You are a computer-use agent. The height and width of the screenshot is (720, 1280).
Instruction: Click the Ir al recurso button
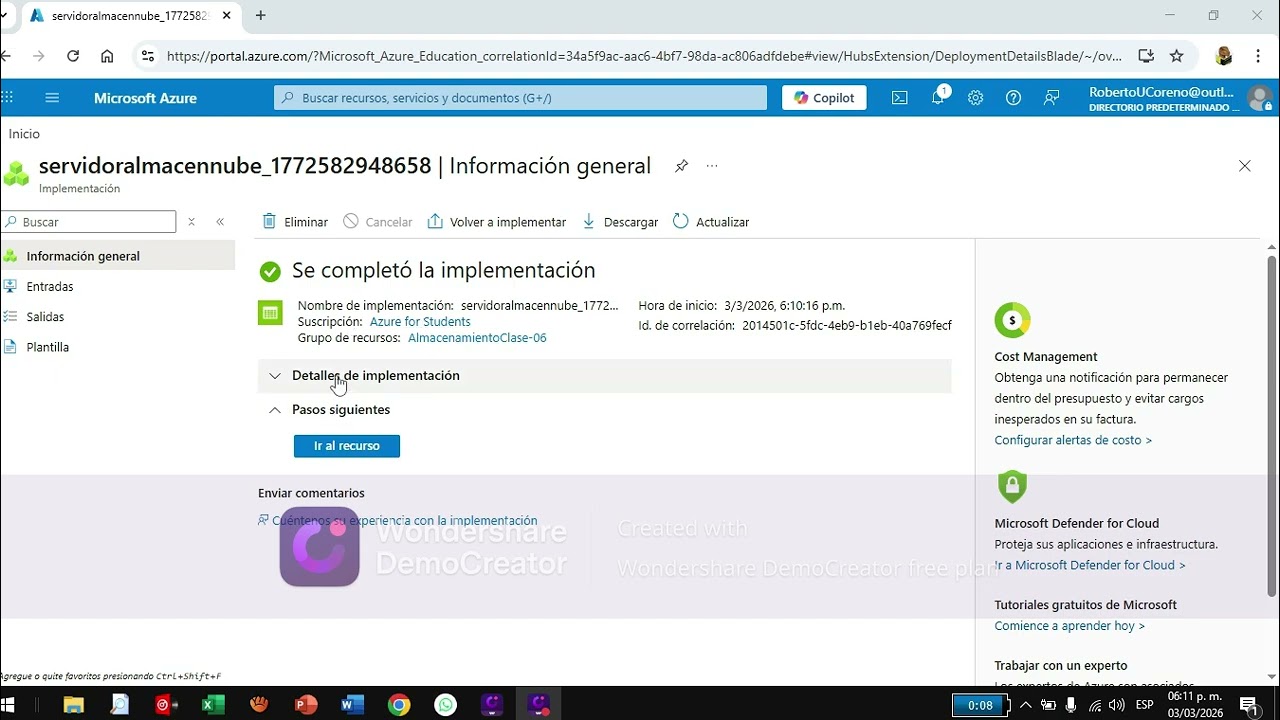point(347,446)
